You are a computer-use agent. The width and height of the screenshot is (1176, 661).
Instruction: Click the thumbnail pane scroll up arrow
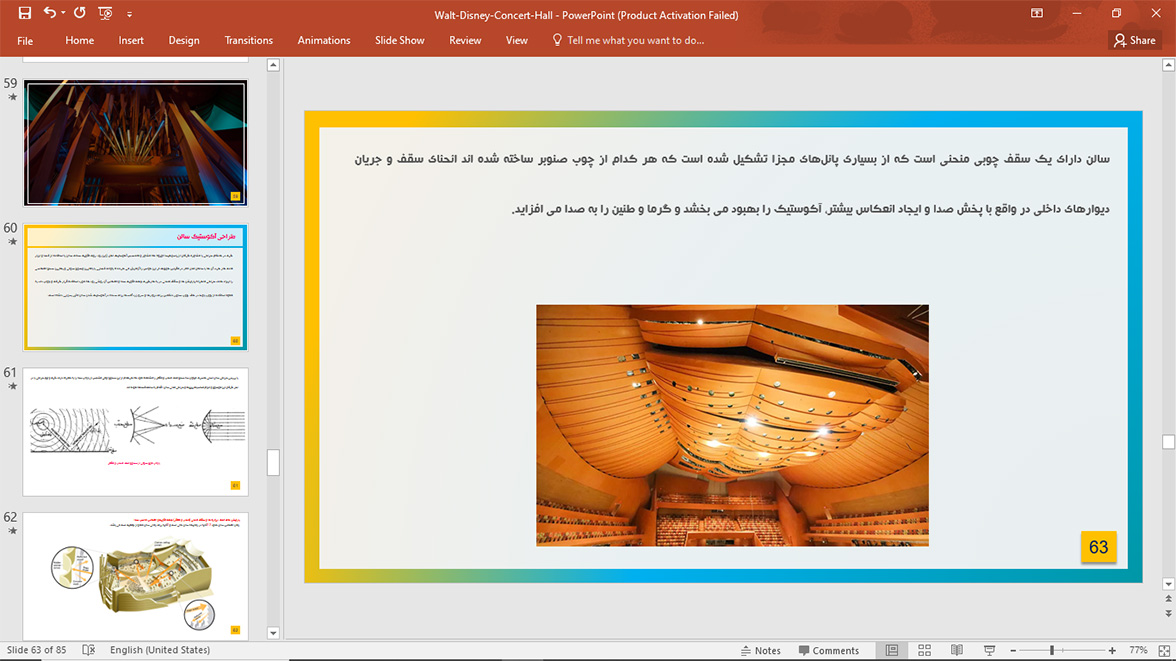273,65
